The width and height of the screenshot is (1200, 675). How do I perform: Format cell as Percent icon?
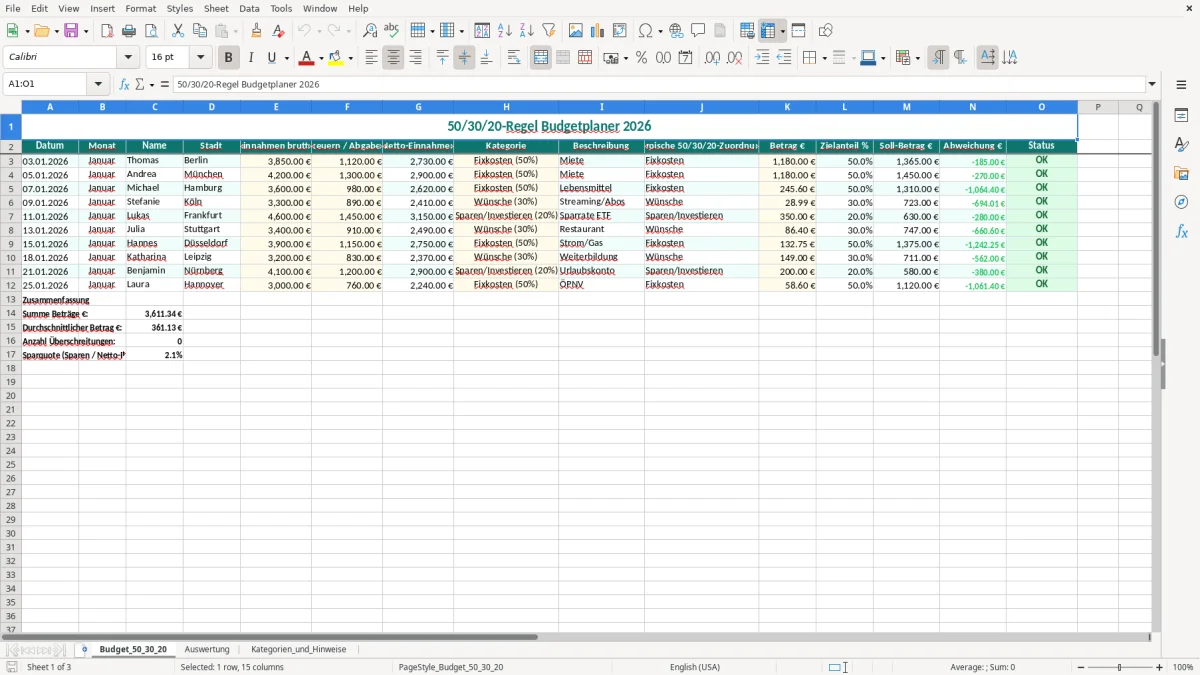click(641, 58)
